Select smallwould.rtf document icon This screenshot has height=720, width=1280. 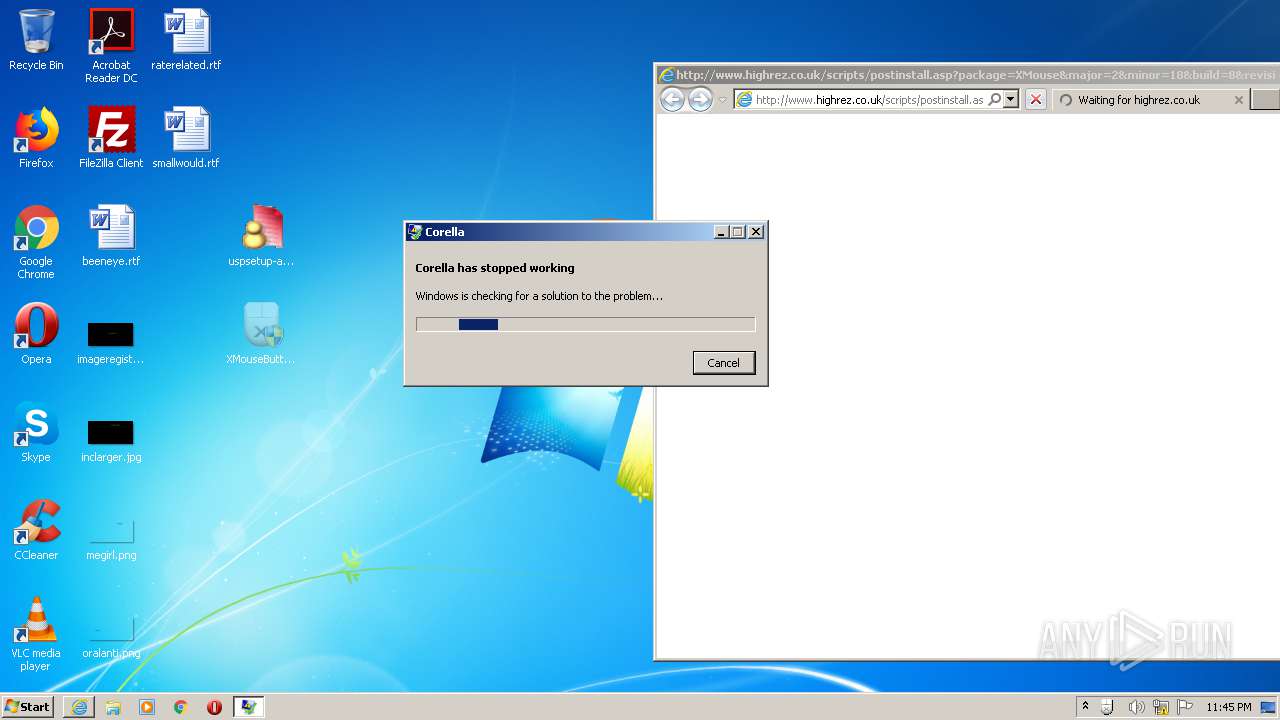coord(186,138)
